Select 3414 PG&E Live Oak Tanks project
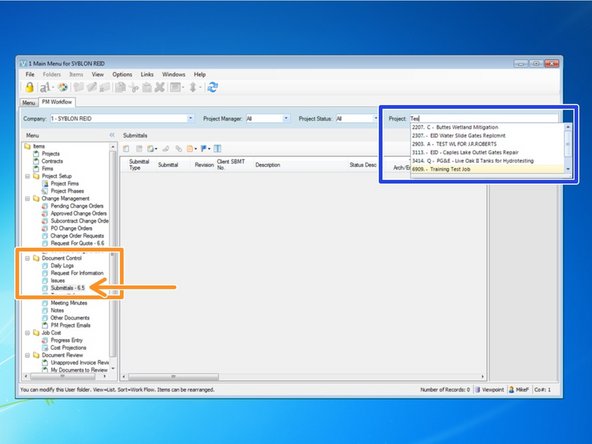This screenshot has height=444, width=592. [487, 160]
